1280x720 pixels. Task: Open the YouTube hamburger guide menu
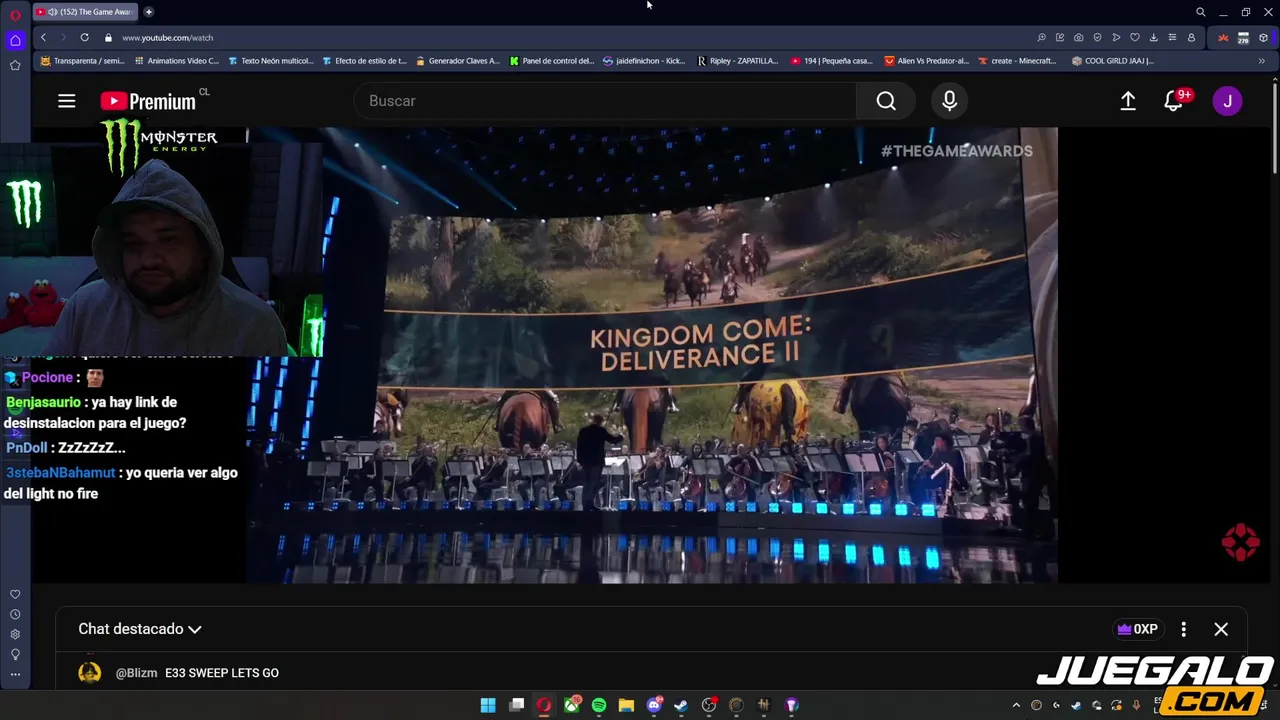[x=67, y=101]
